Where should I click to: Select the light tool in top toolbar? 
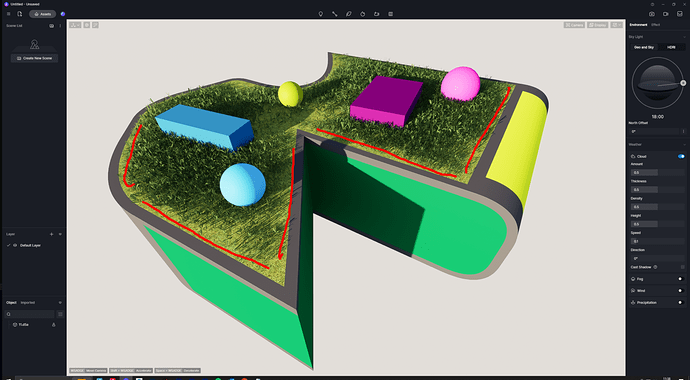click(320, 14)
